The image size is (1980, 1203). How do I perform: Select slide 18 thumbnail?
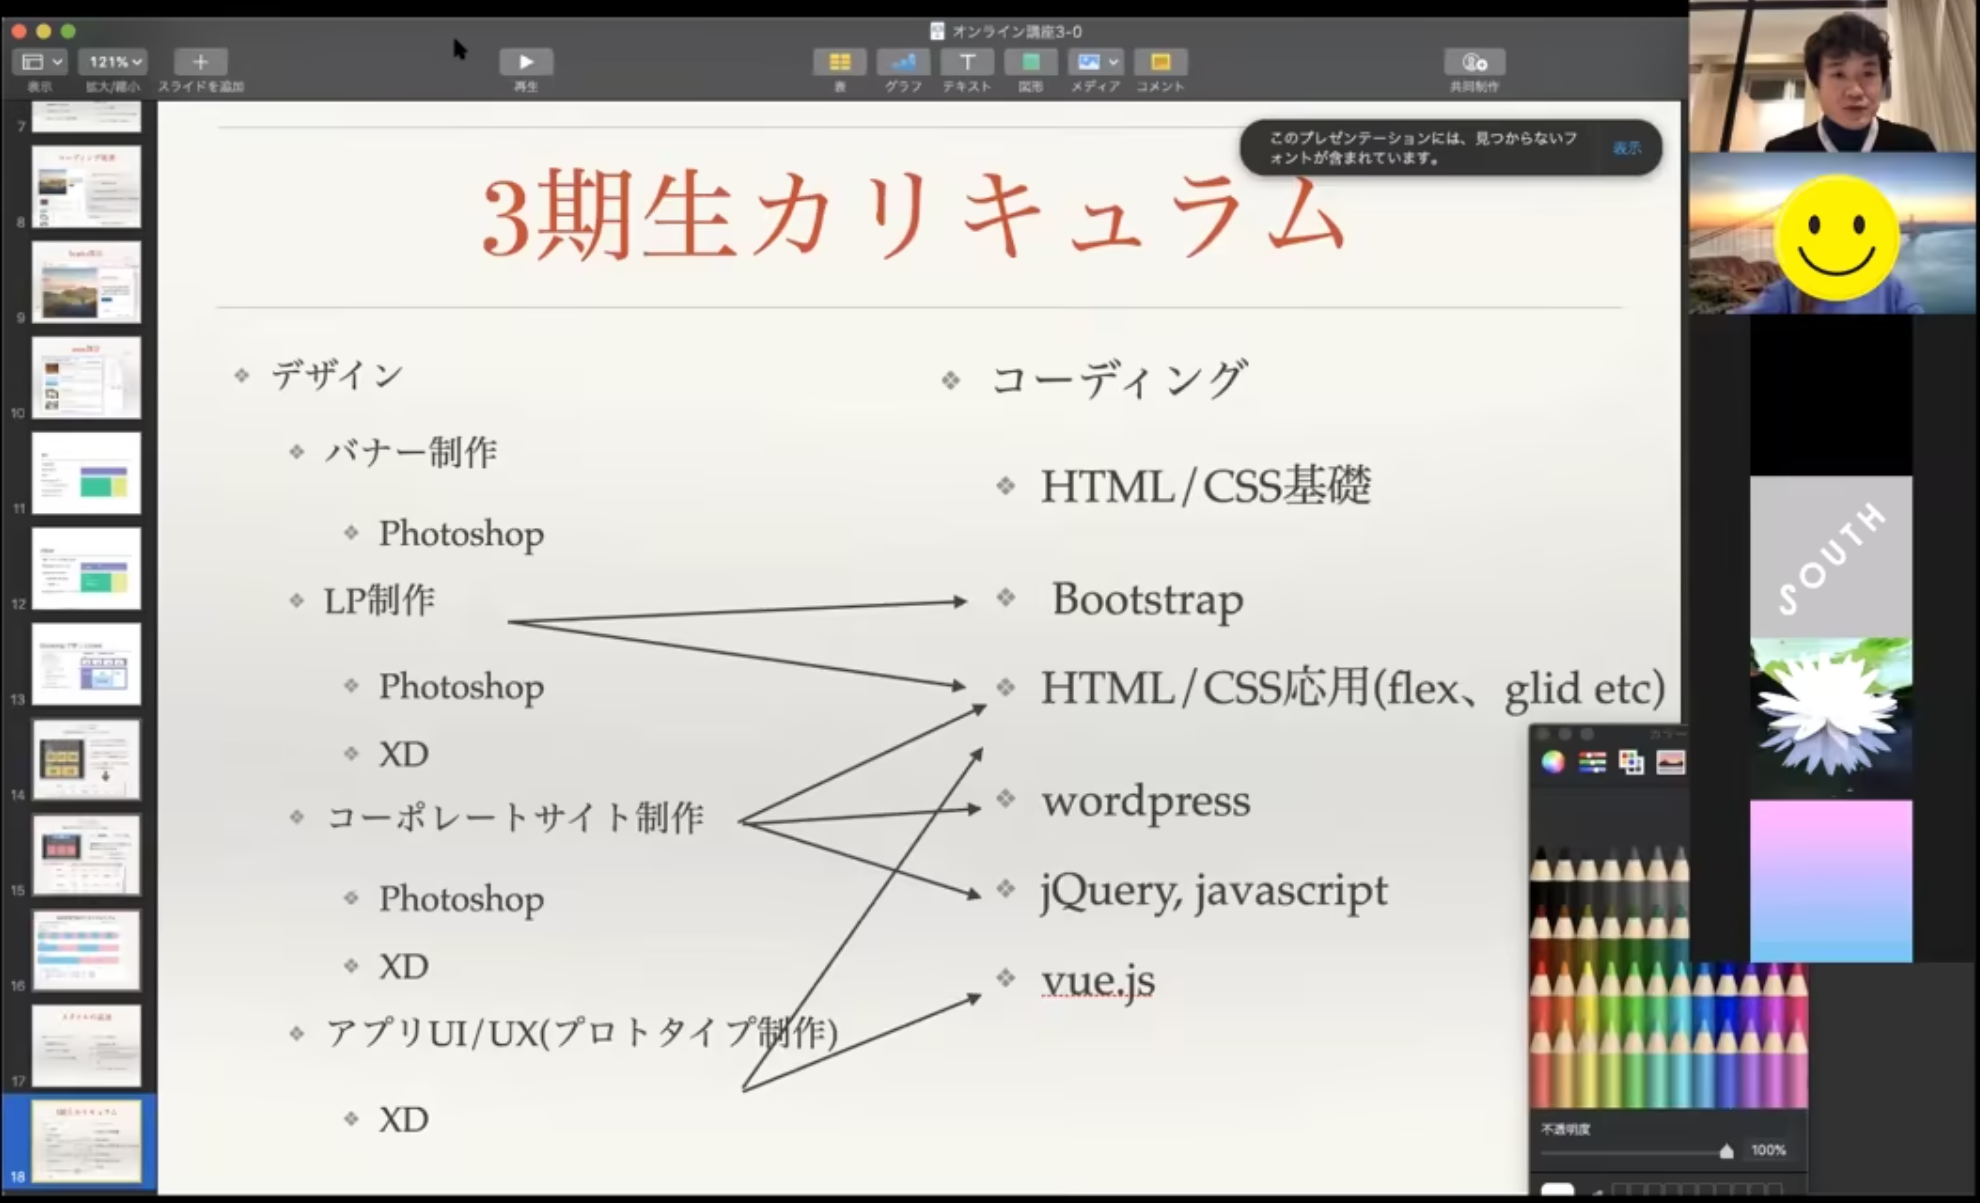click(86, 1141)
